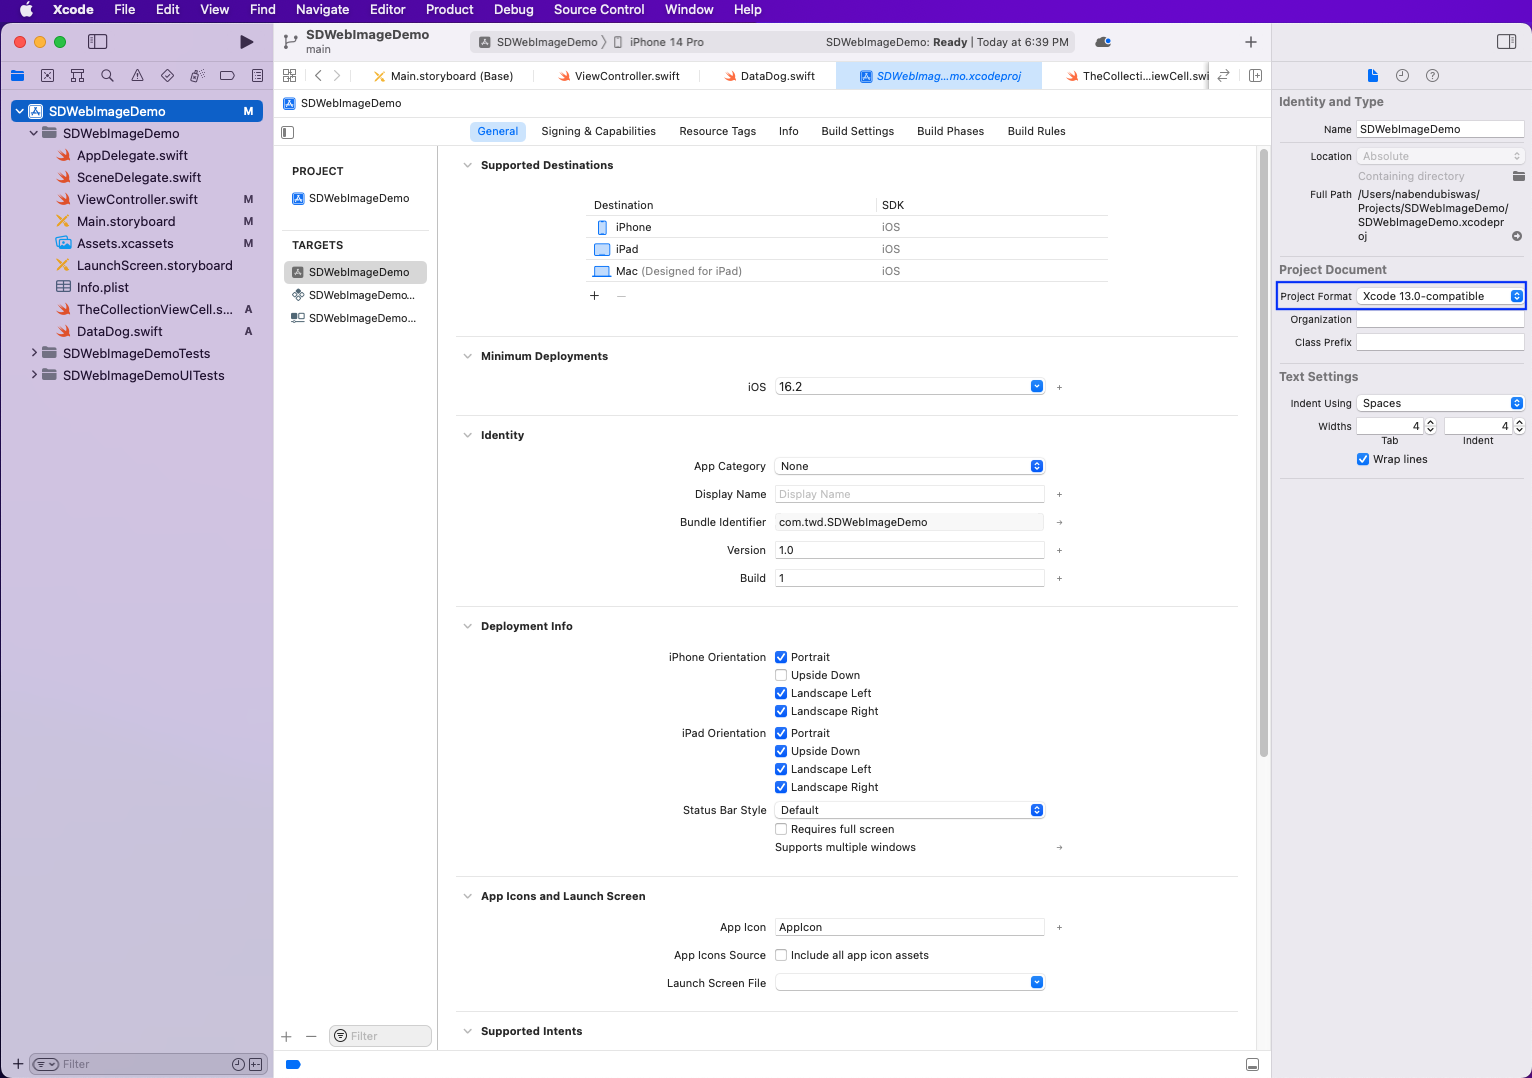Open the Test navigator diamond icon
Viewport: 1532px width, 1078px height.
click(167, 76)
